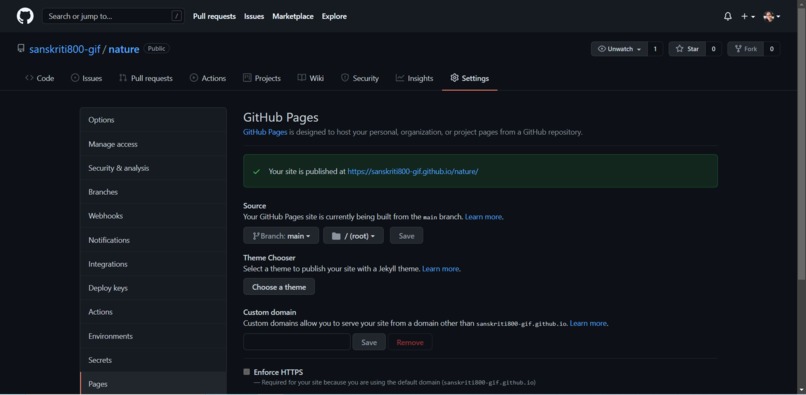Select Integrations in sidebar
Screen dimensions: 806x395
coord(153,264)
